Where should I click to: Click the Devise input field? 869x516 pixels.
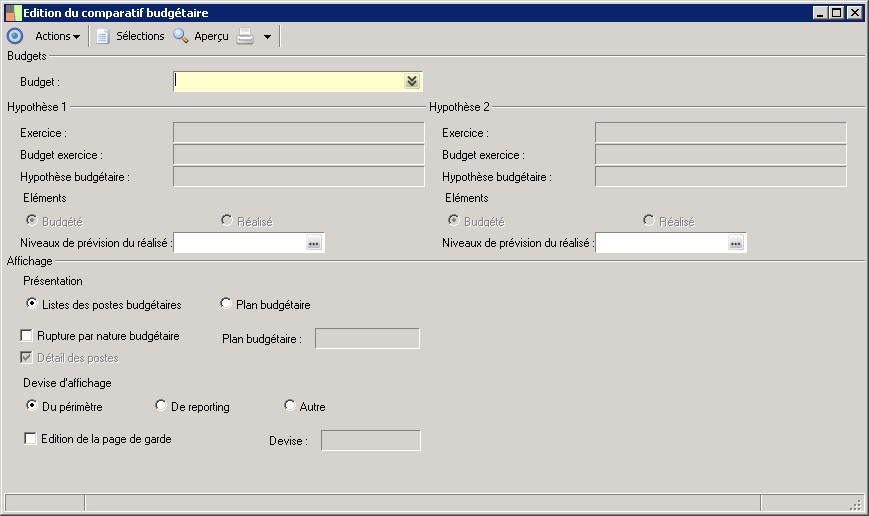pos(371,441)
